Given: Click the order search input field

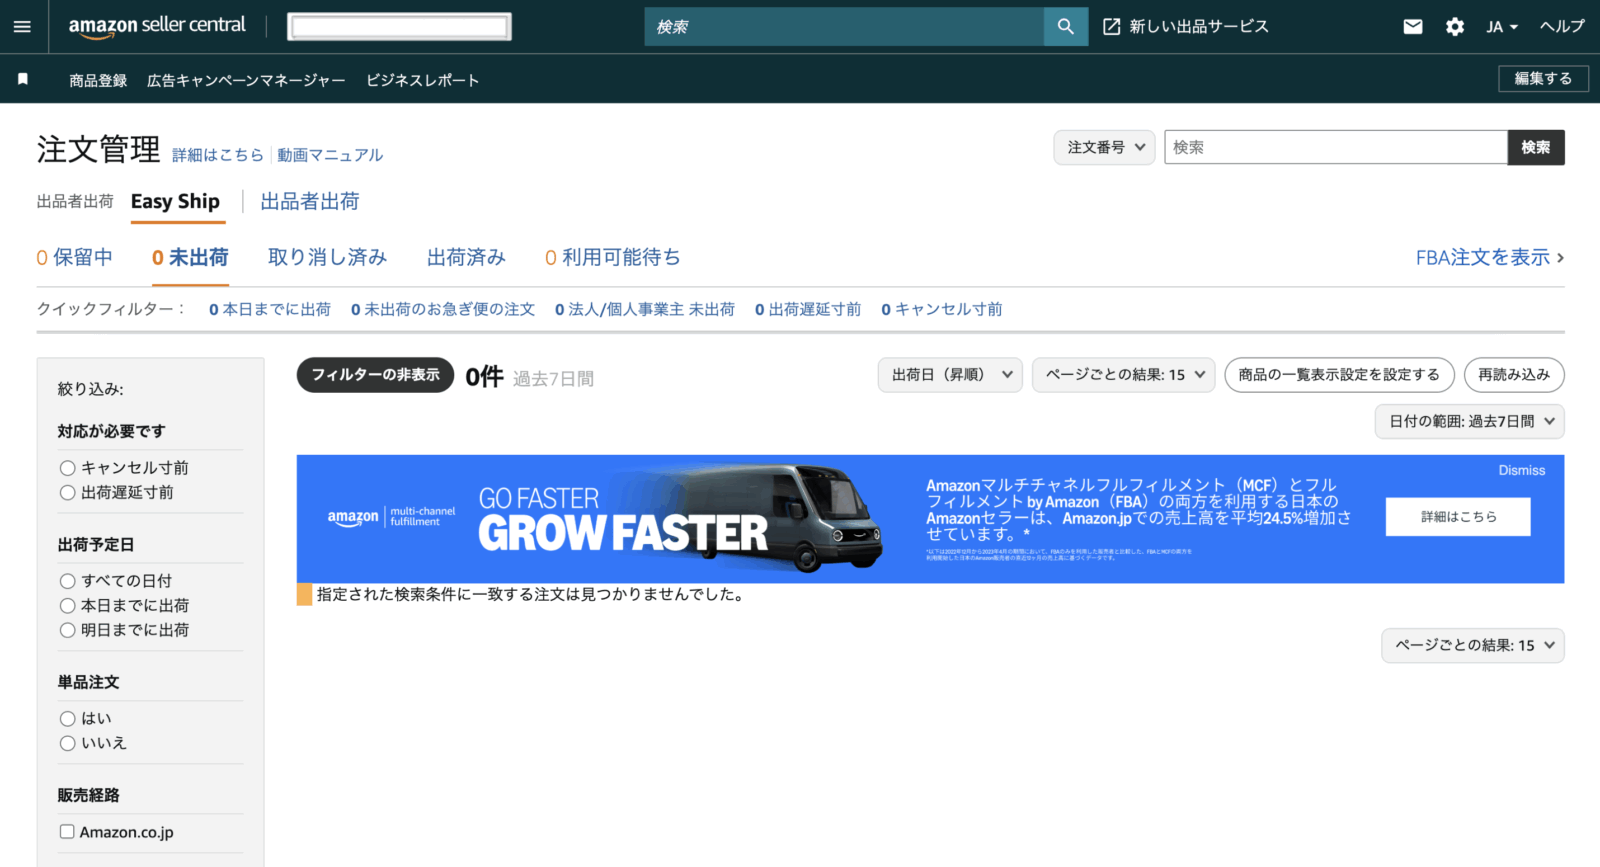Looking at the screenshot, I should point(1335,148).
